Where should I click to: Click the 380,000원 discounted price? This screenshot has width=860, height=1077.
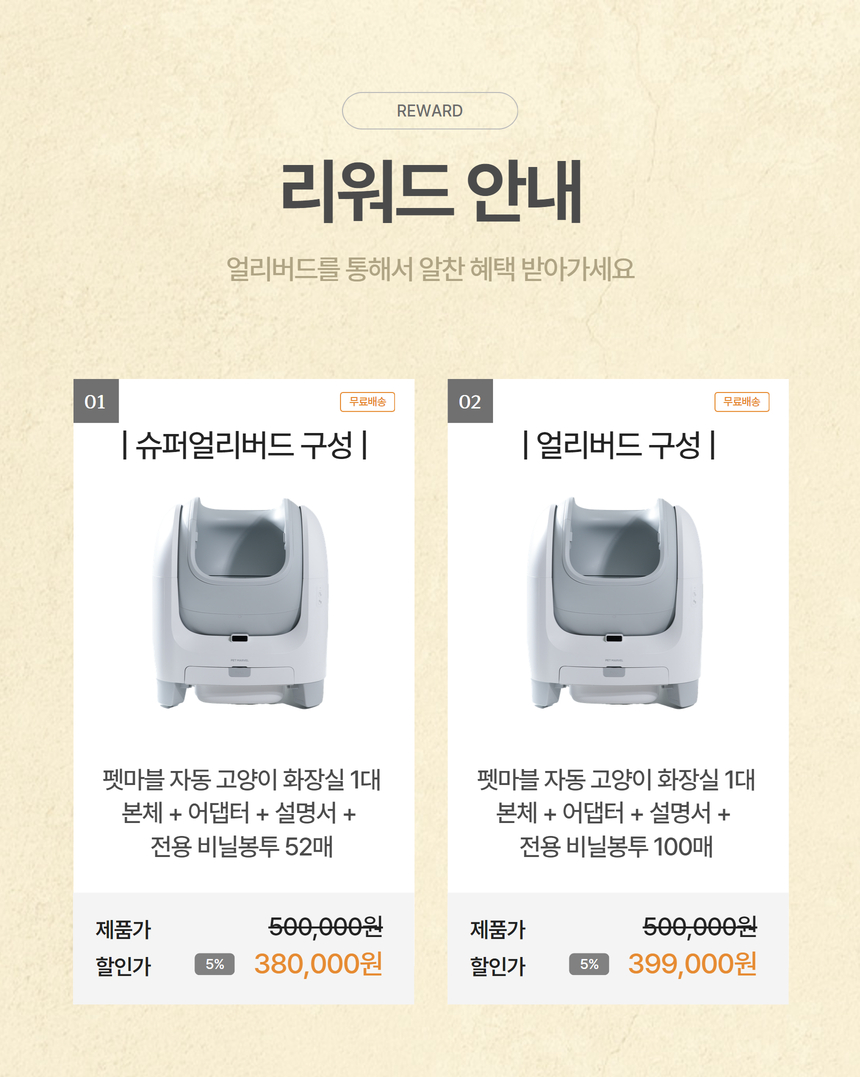pos(318,964)
